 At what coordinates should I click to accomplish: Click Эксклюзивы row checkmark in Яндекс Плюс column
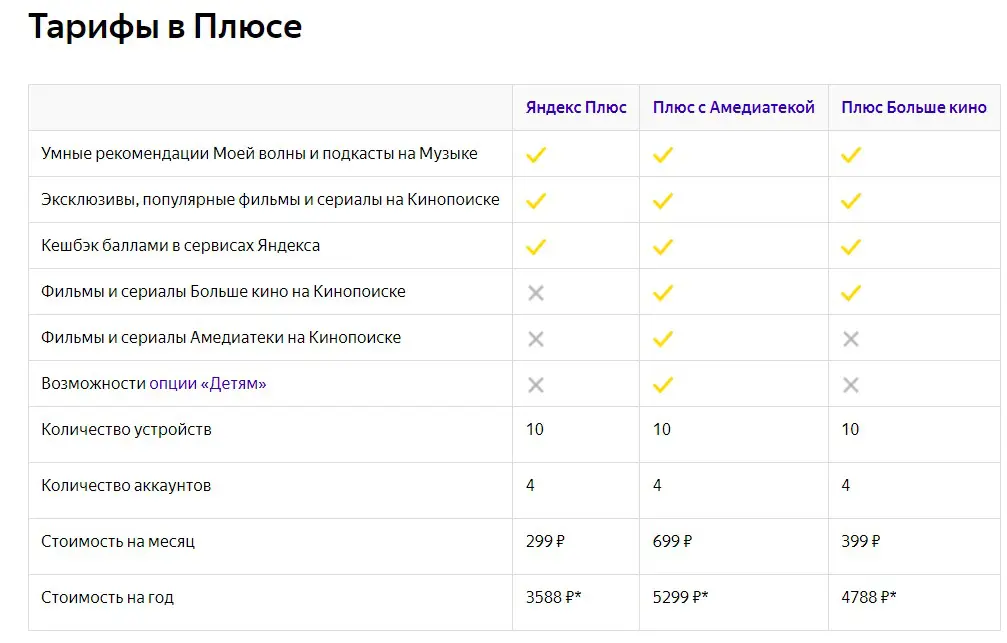tap(536, 201)
